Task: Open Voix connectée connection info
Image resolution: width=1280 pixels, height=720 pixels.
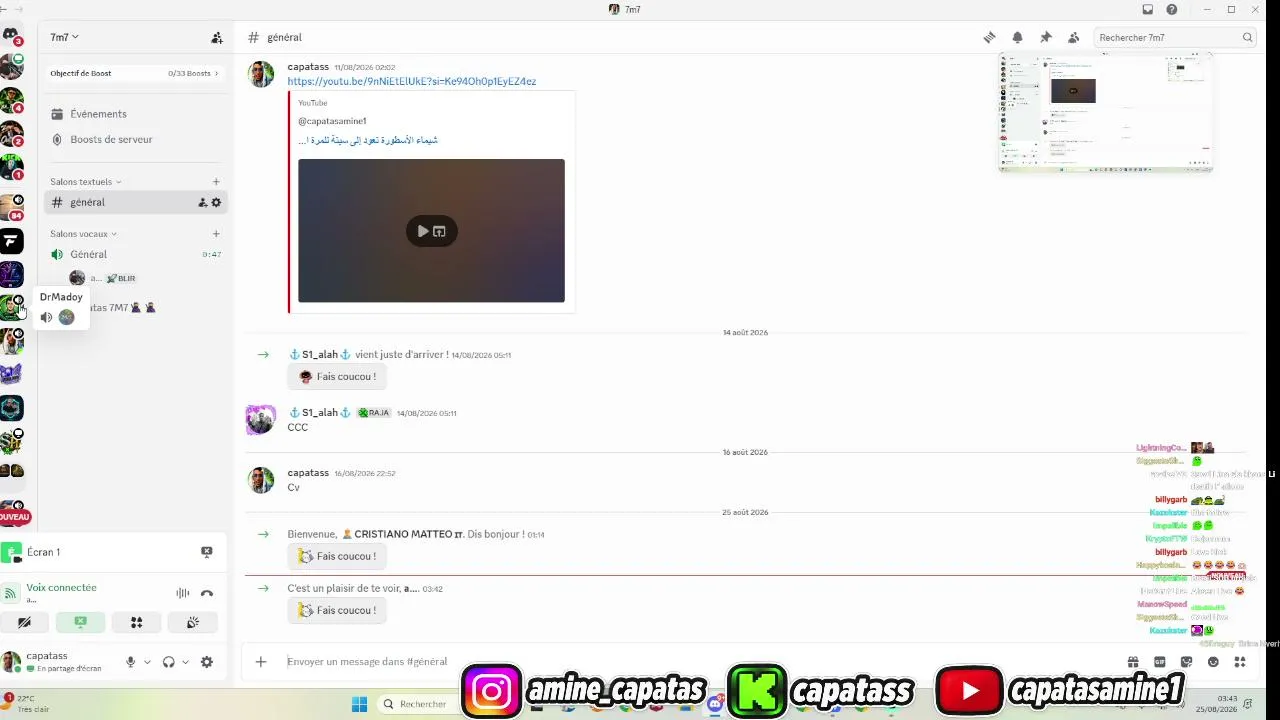Action: click(x=61, y=588)
